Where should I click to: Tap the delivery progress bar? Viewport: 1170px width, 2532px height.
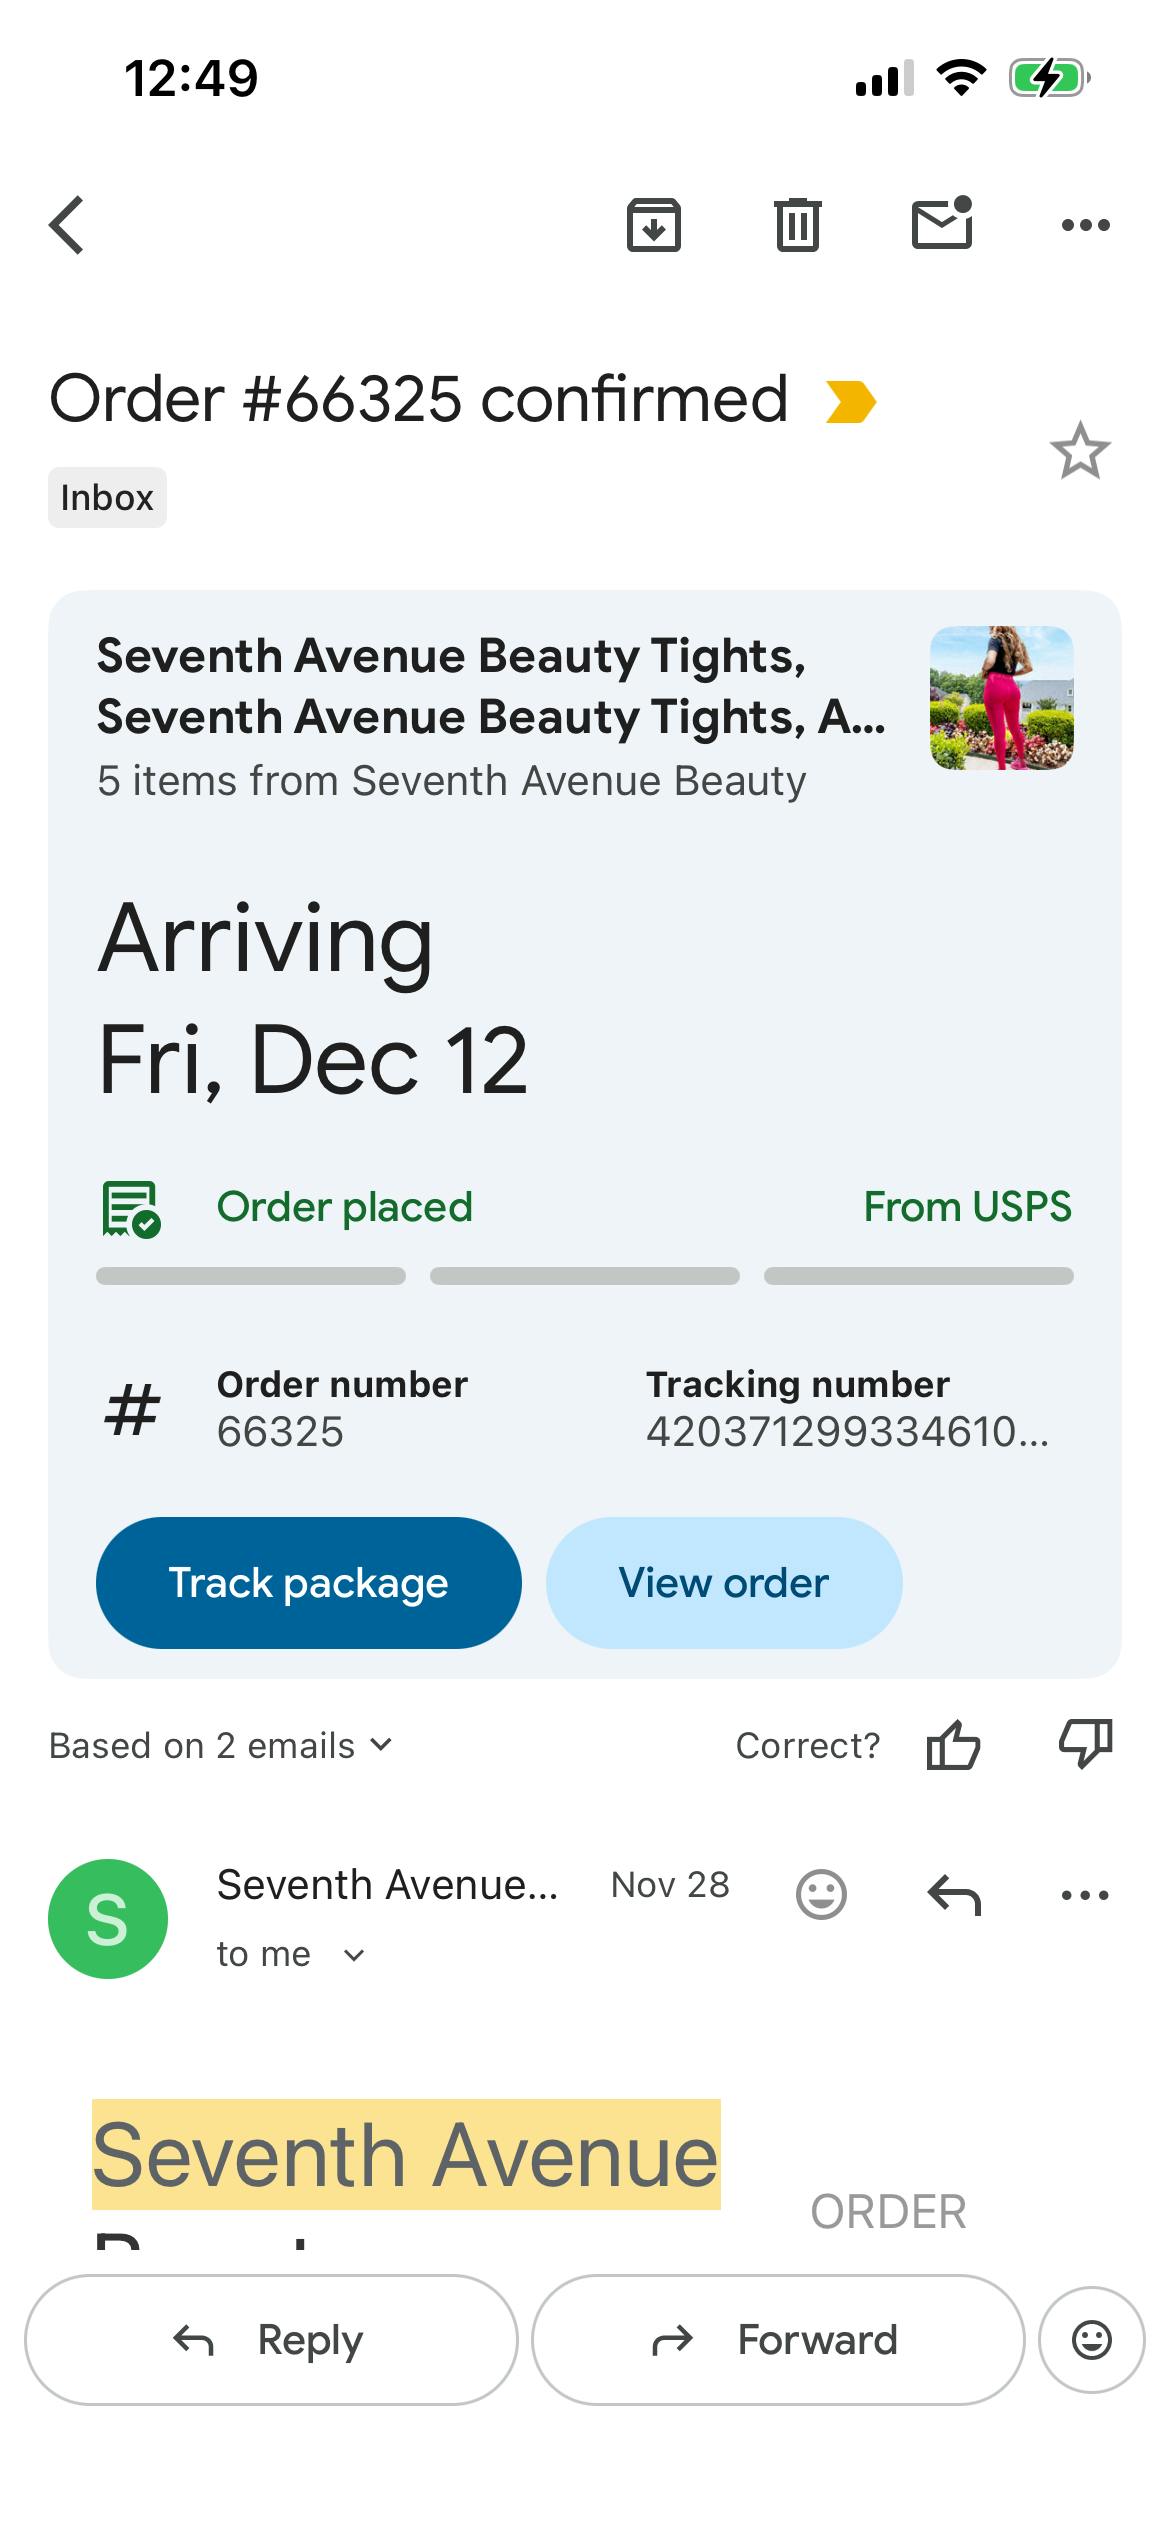coord(584,1276)
